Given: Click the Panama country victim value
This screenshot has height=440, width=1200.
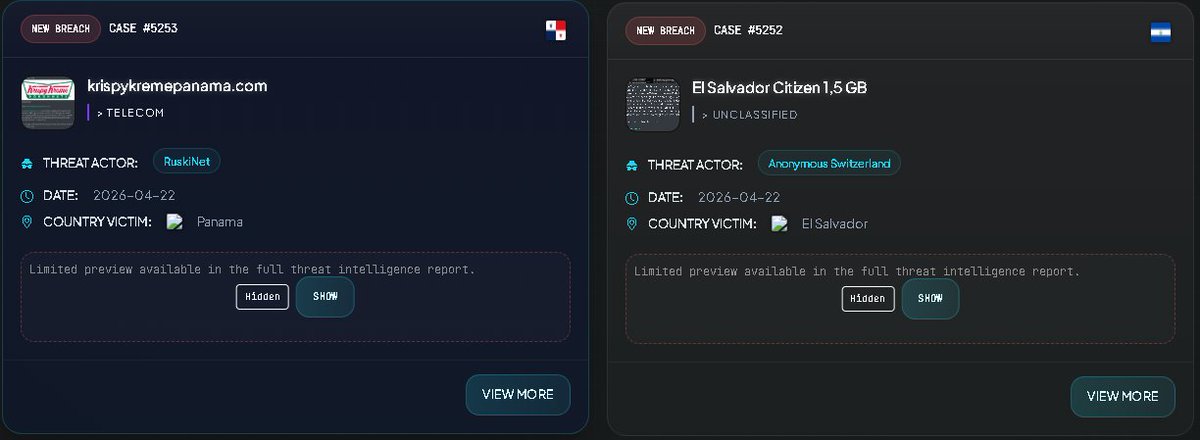Looking at the screenshot, I should [x=220, y=222].
